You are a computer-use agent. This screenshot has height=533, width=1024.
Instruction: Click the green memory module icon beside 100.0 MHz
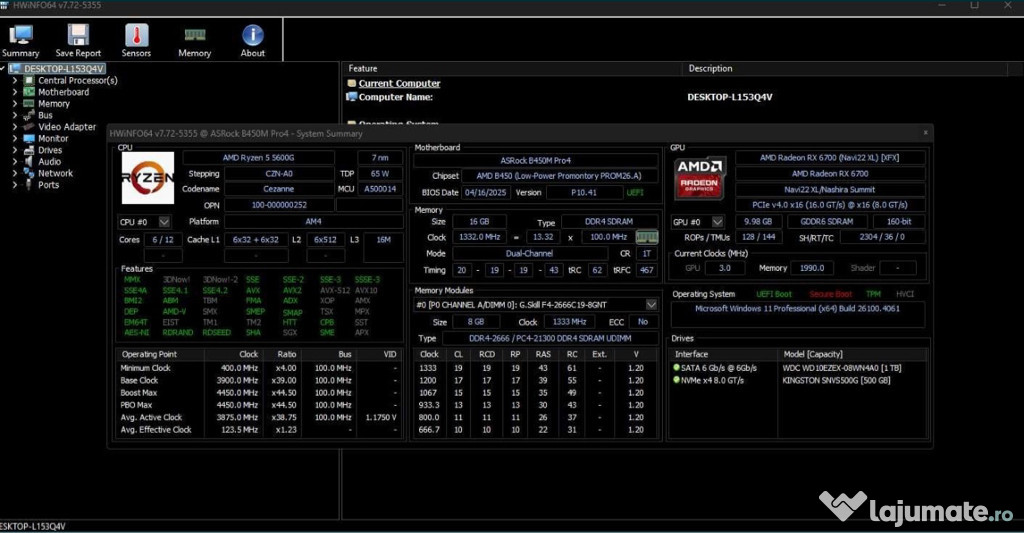[x=647, y=237]
